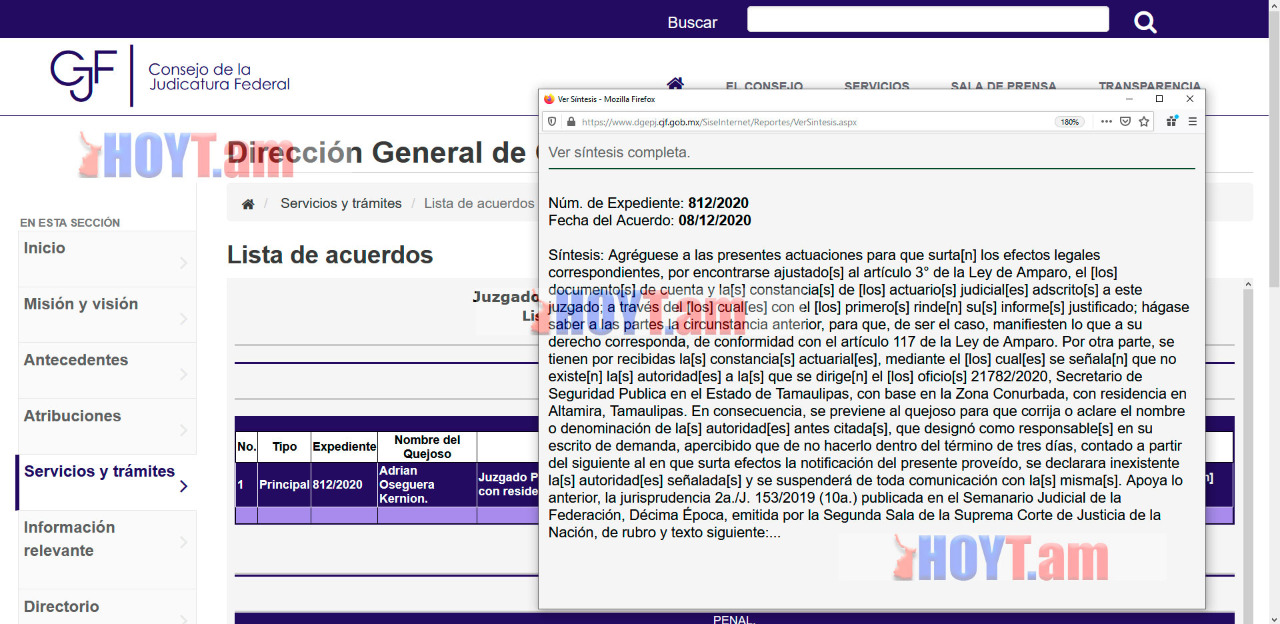This screenshot has width=1280, height=624.
Task: Expand the Inicio sidebar item
Action: click(183, 263)
